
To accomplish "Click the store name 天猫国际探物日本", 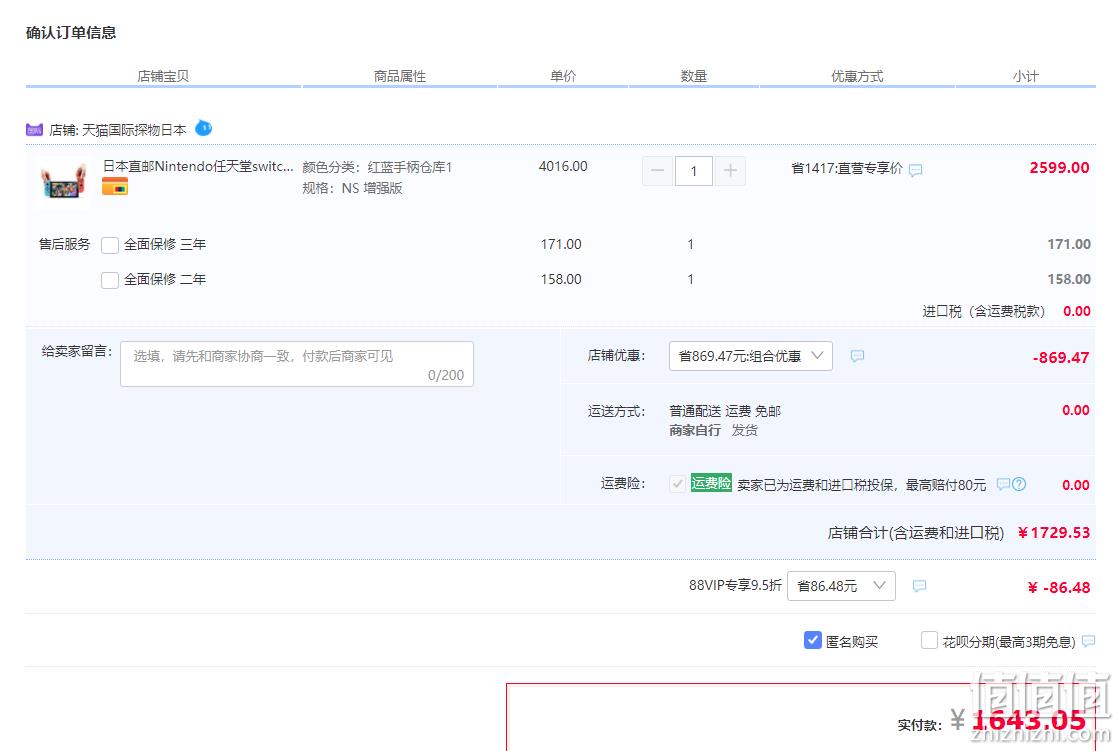I will [134, 130].
